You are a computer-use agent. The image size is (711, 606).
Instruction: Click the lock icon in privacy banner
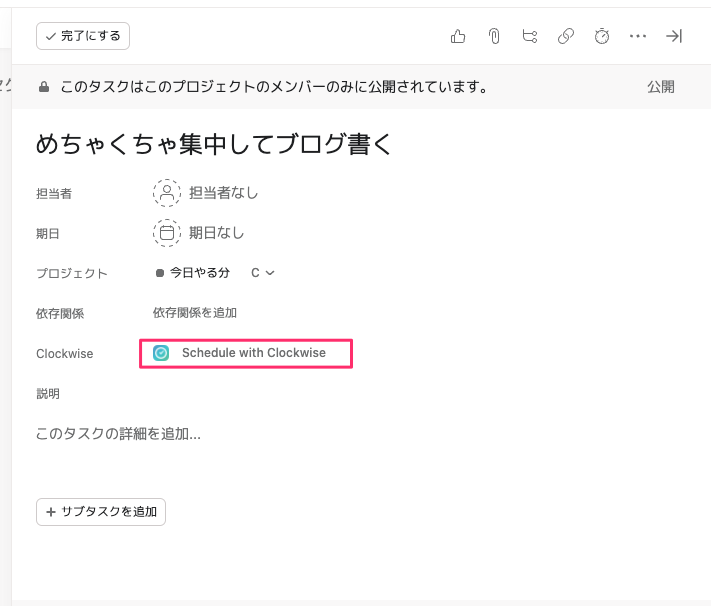(44, 87)
